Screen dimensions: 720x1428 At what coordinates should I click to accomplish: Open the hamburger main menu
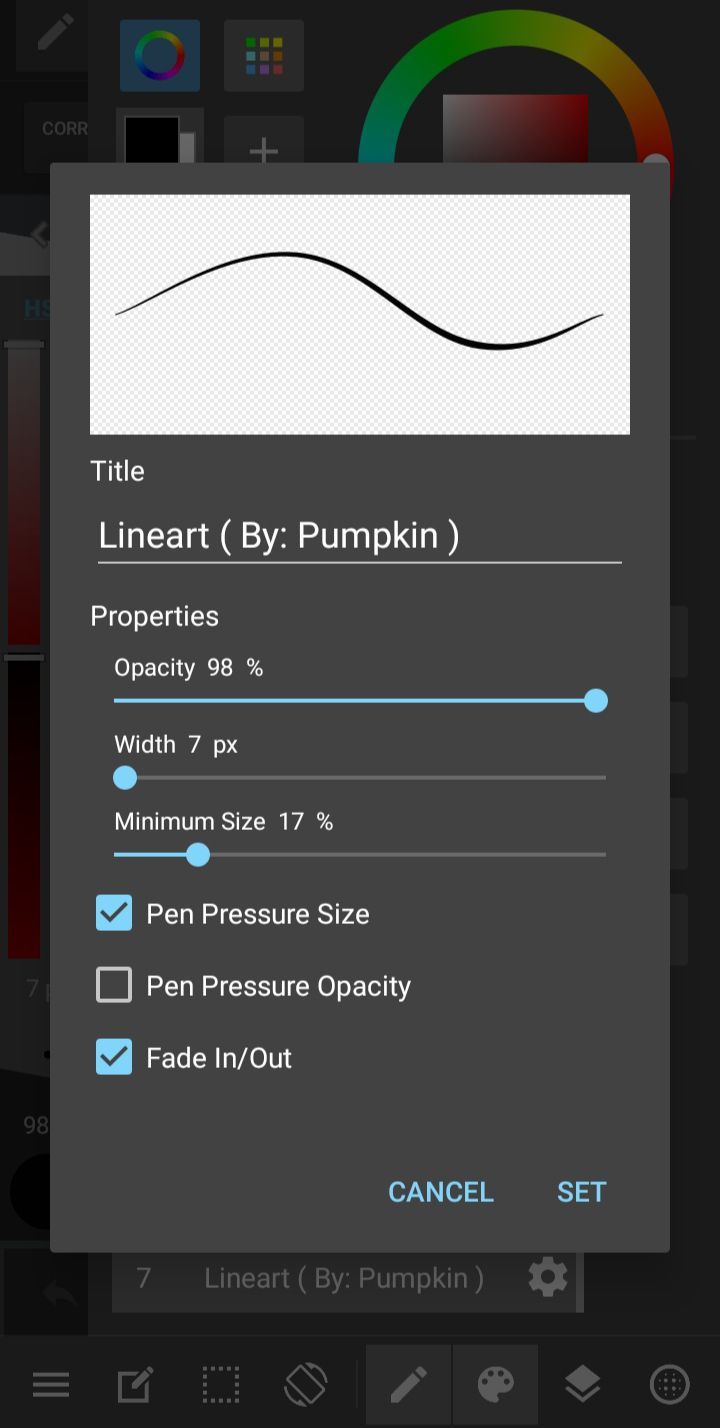[50, 1385]
